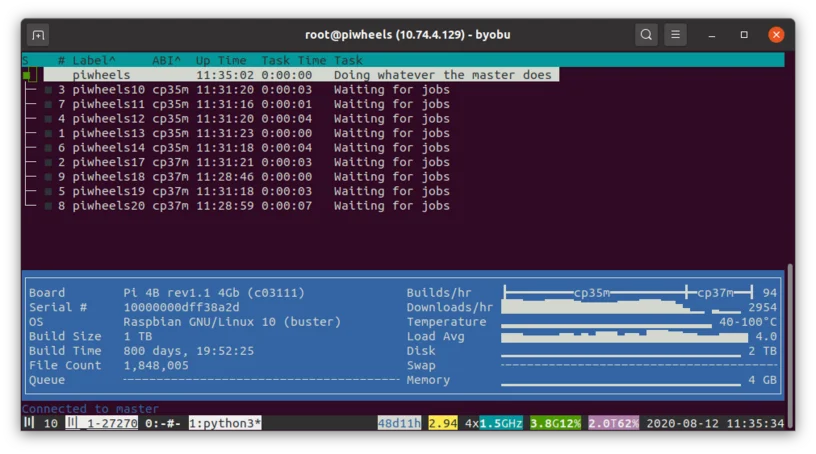Select the piwheels13 slave row
Viewport: 816px width, 454px height.
pos(248,133)
